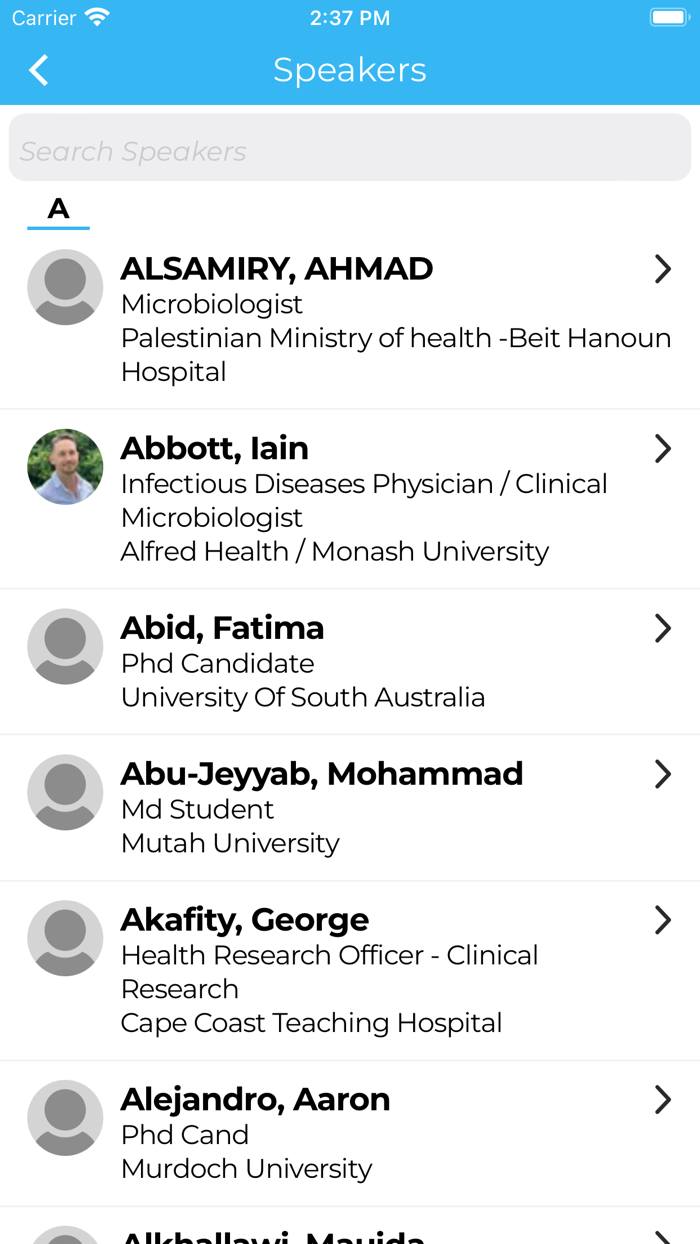Open the Abu-Jeyyab, Mohammad name
Image resolution: width=700 pixels, height=1244 pixels.
(322, 774)
